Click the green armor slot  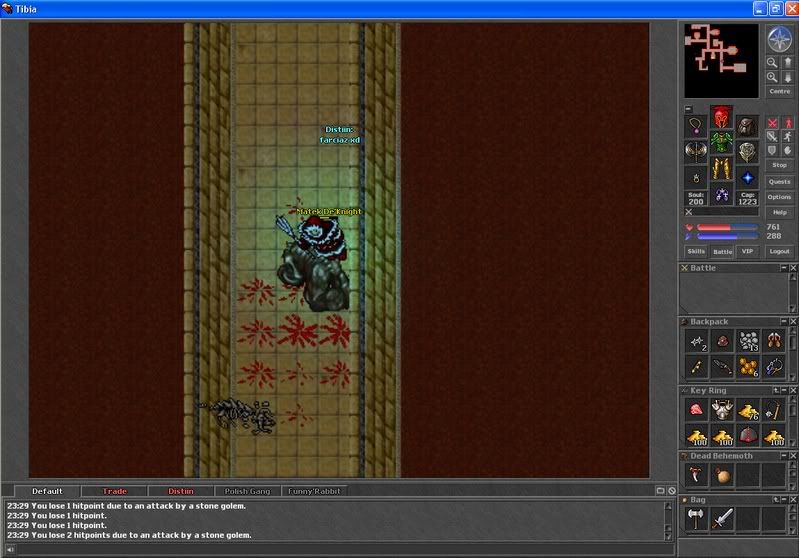click(x=721, y=142)
